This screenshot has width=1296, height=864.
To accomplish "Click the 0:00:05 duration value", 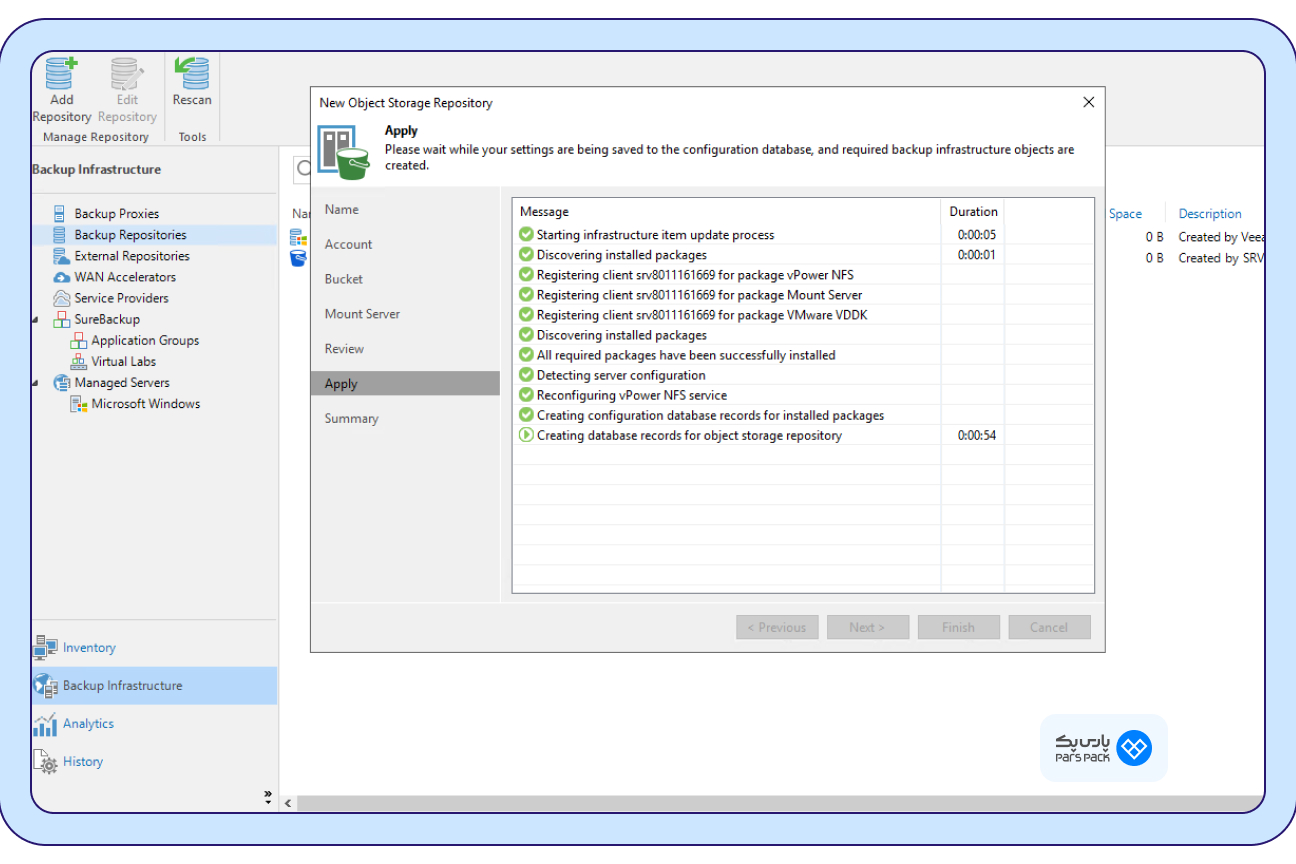I will [x=977, y=235].
